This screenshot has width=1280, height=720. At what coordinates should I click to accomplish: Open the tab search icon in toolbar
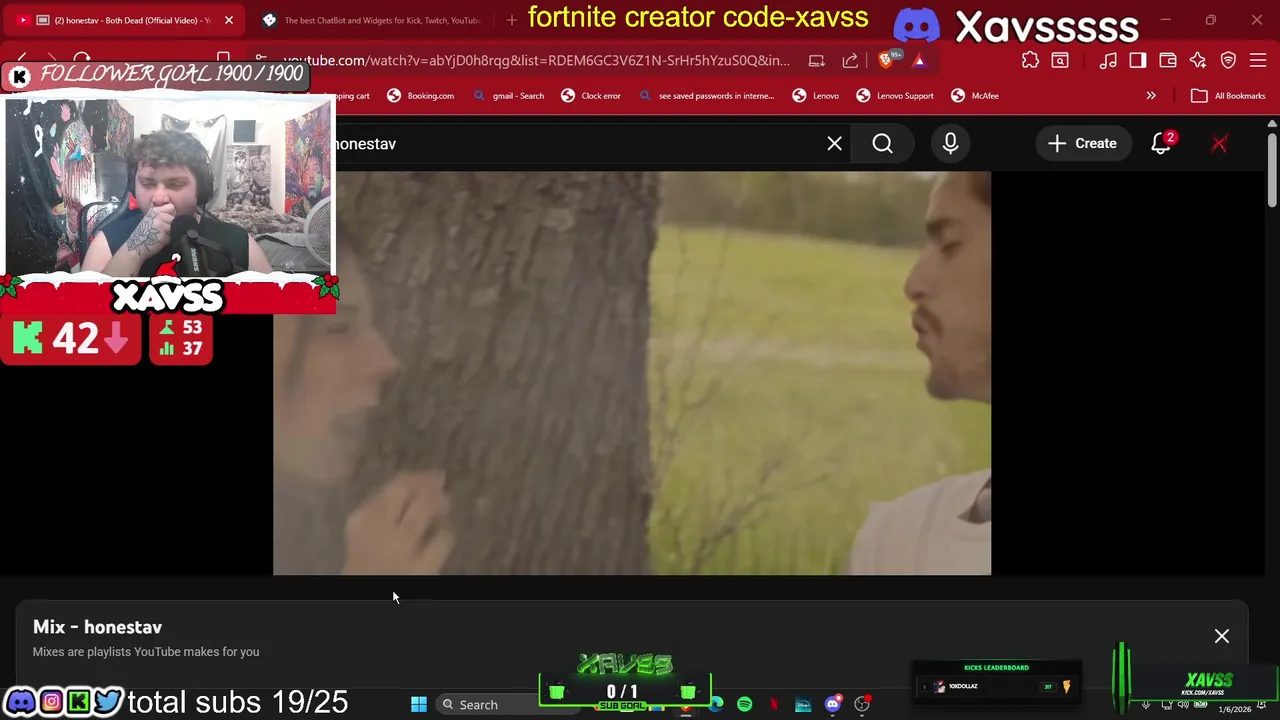pyautogui.click(x=1060, y=60)
